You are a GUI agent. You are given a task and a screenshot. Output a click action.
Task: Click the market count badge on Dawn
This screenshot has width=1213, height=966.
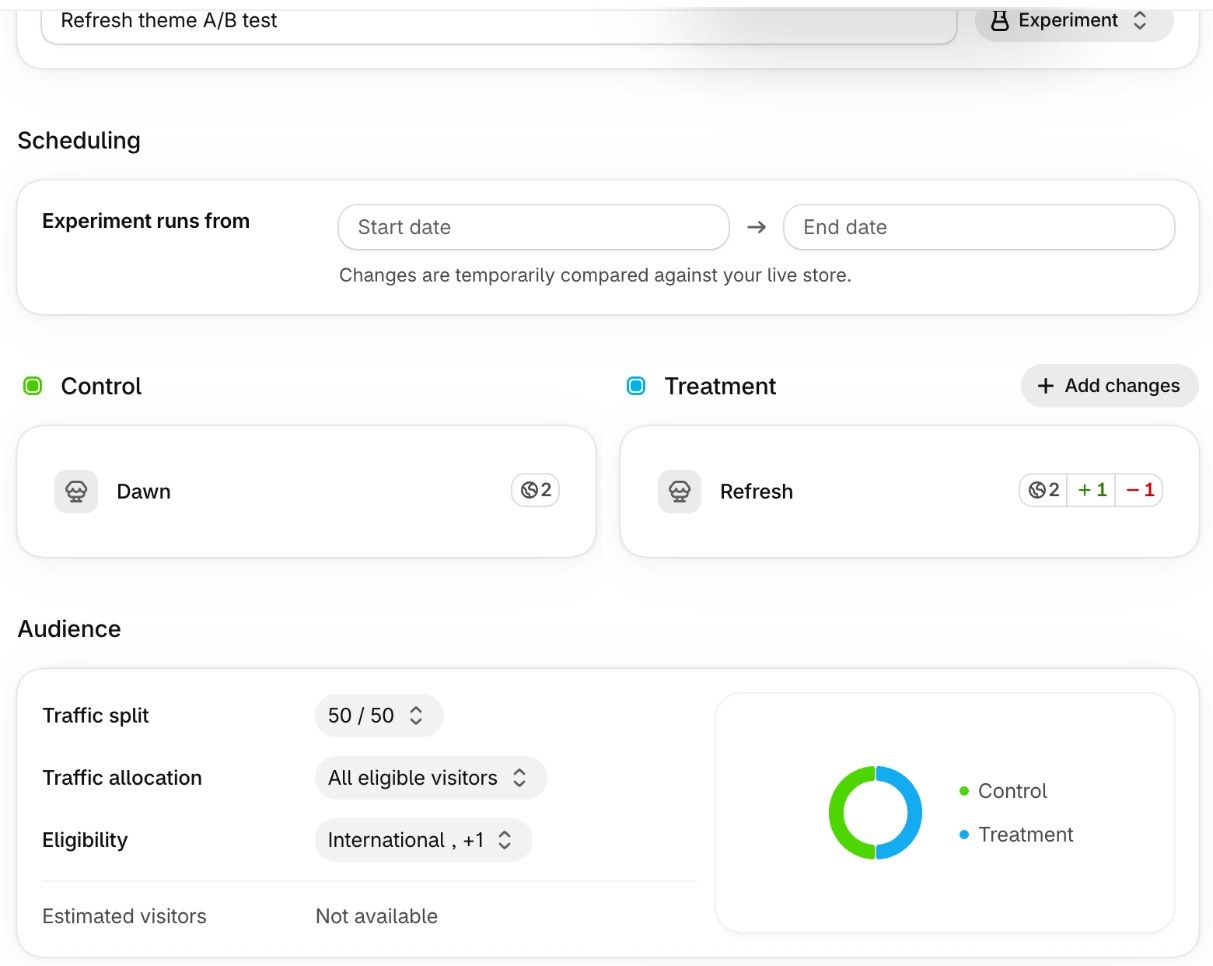(535, 490)
